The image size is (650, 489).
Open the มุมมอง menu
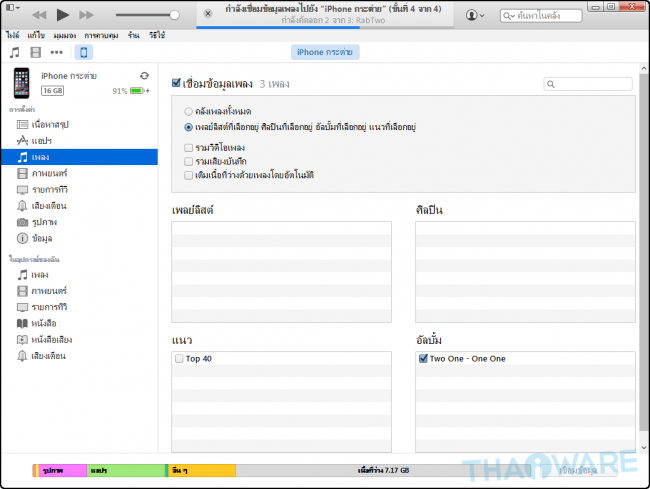(x=65, y=35)
